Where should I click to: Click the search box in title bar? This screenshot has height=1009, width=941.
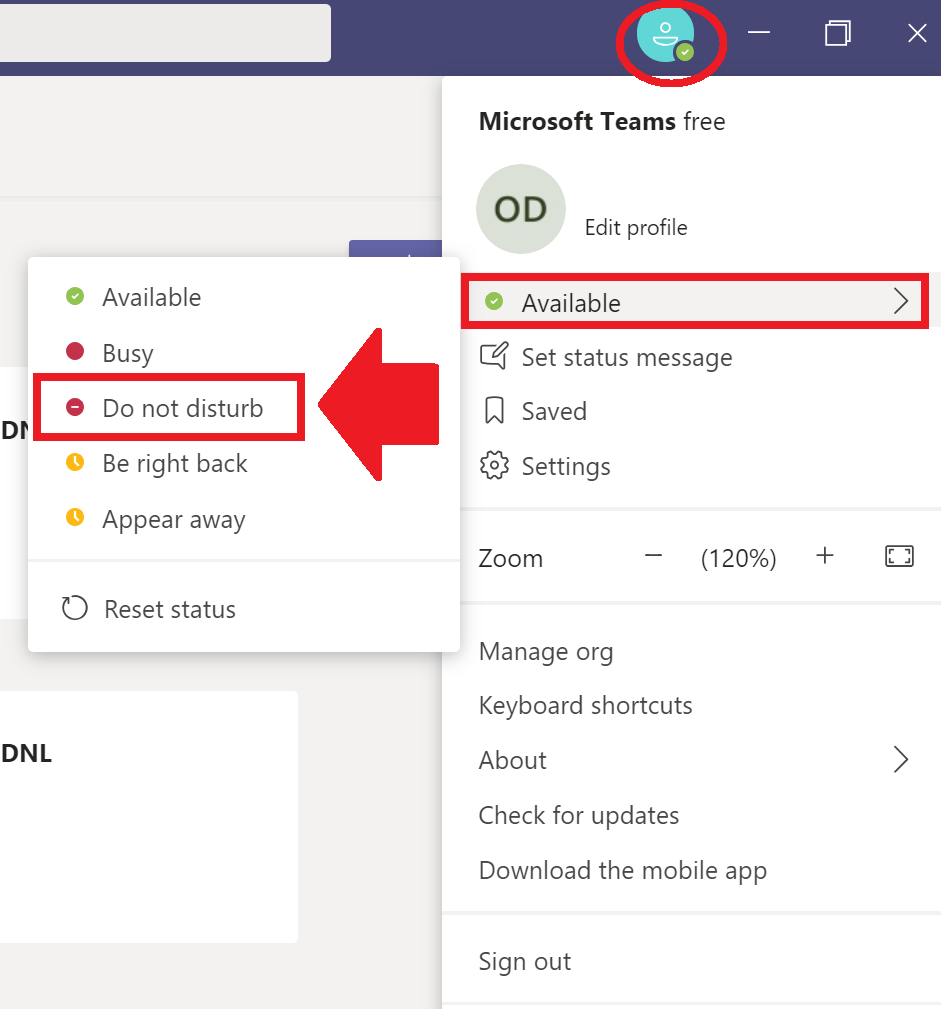(165, 33)
